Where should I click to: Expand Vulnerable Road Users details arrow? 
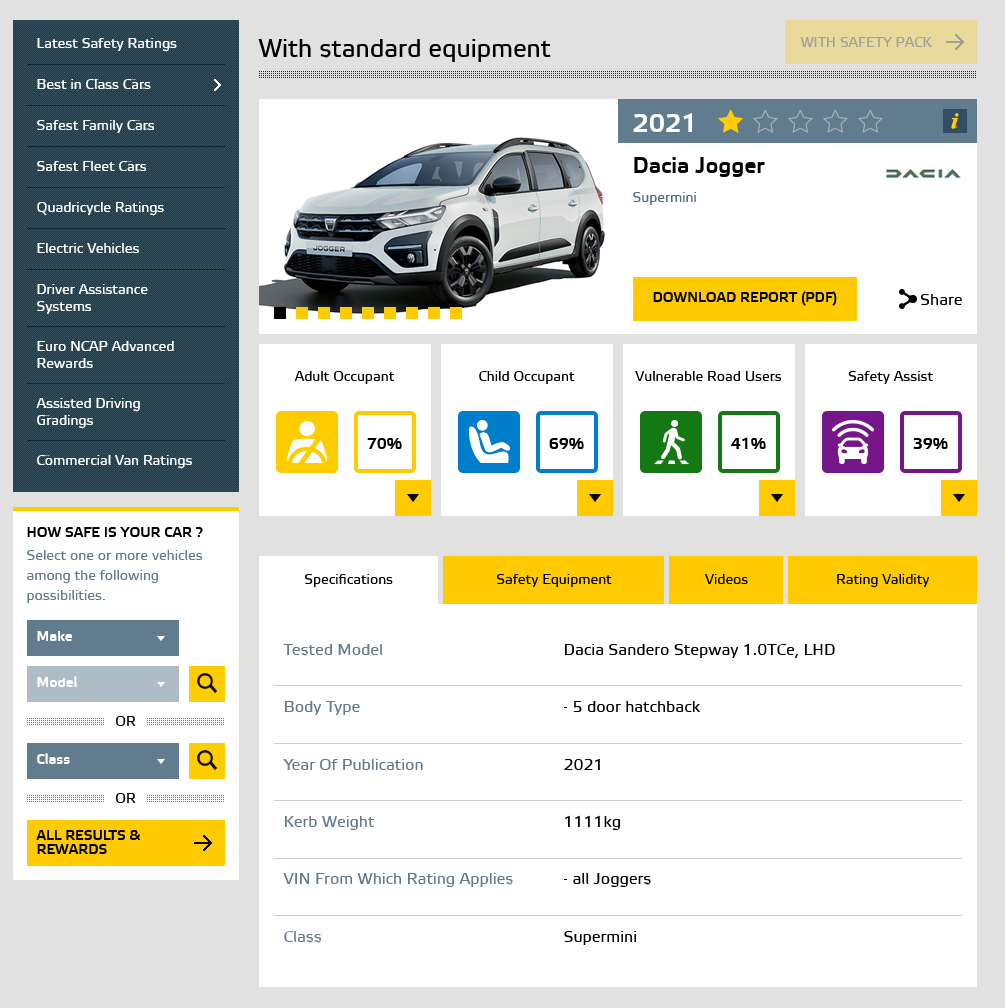pyautogui.click(x=777, y=498)
